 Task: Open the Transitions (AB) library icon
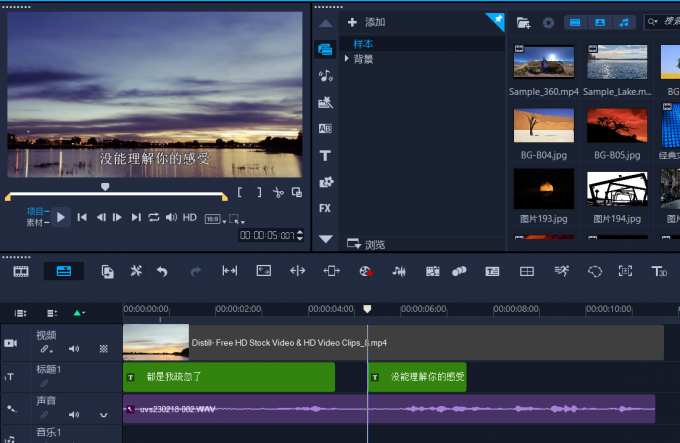[325, 129]
